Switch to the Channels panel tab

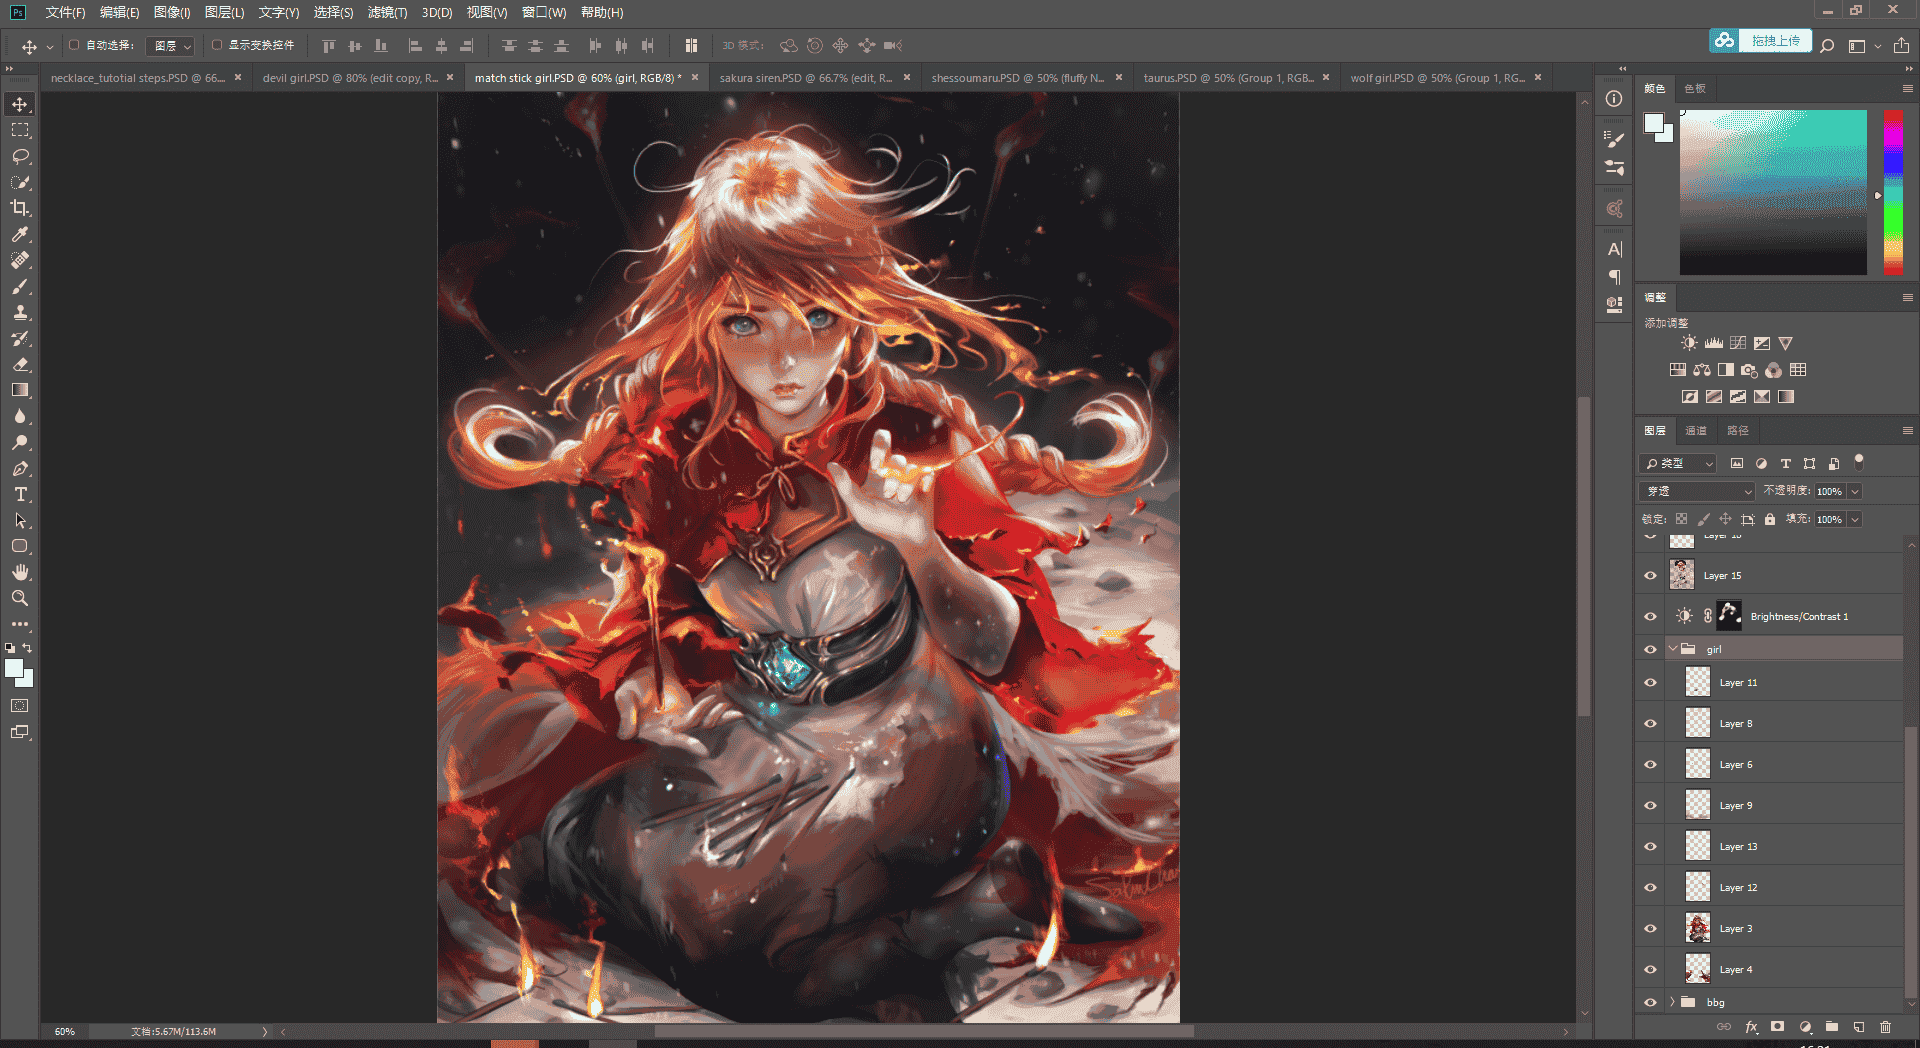pyautogui.click(x=1696, y=430)
